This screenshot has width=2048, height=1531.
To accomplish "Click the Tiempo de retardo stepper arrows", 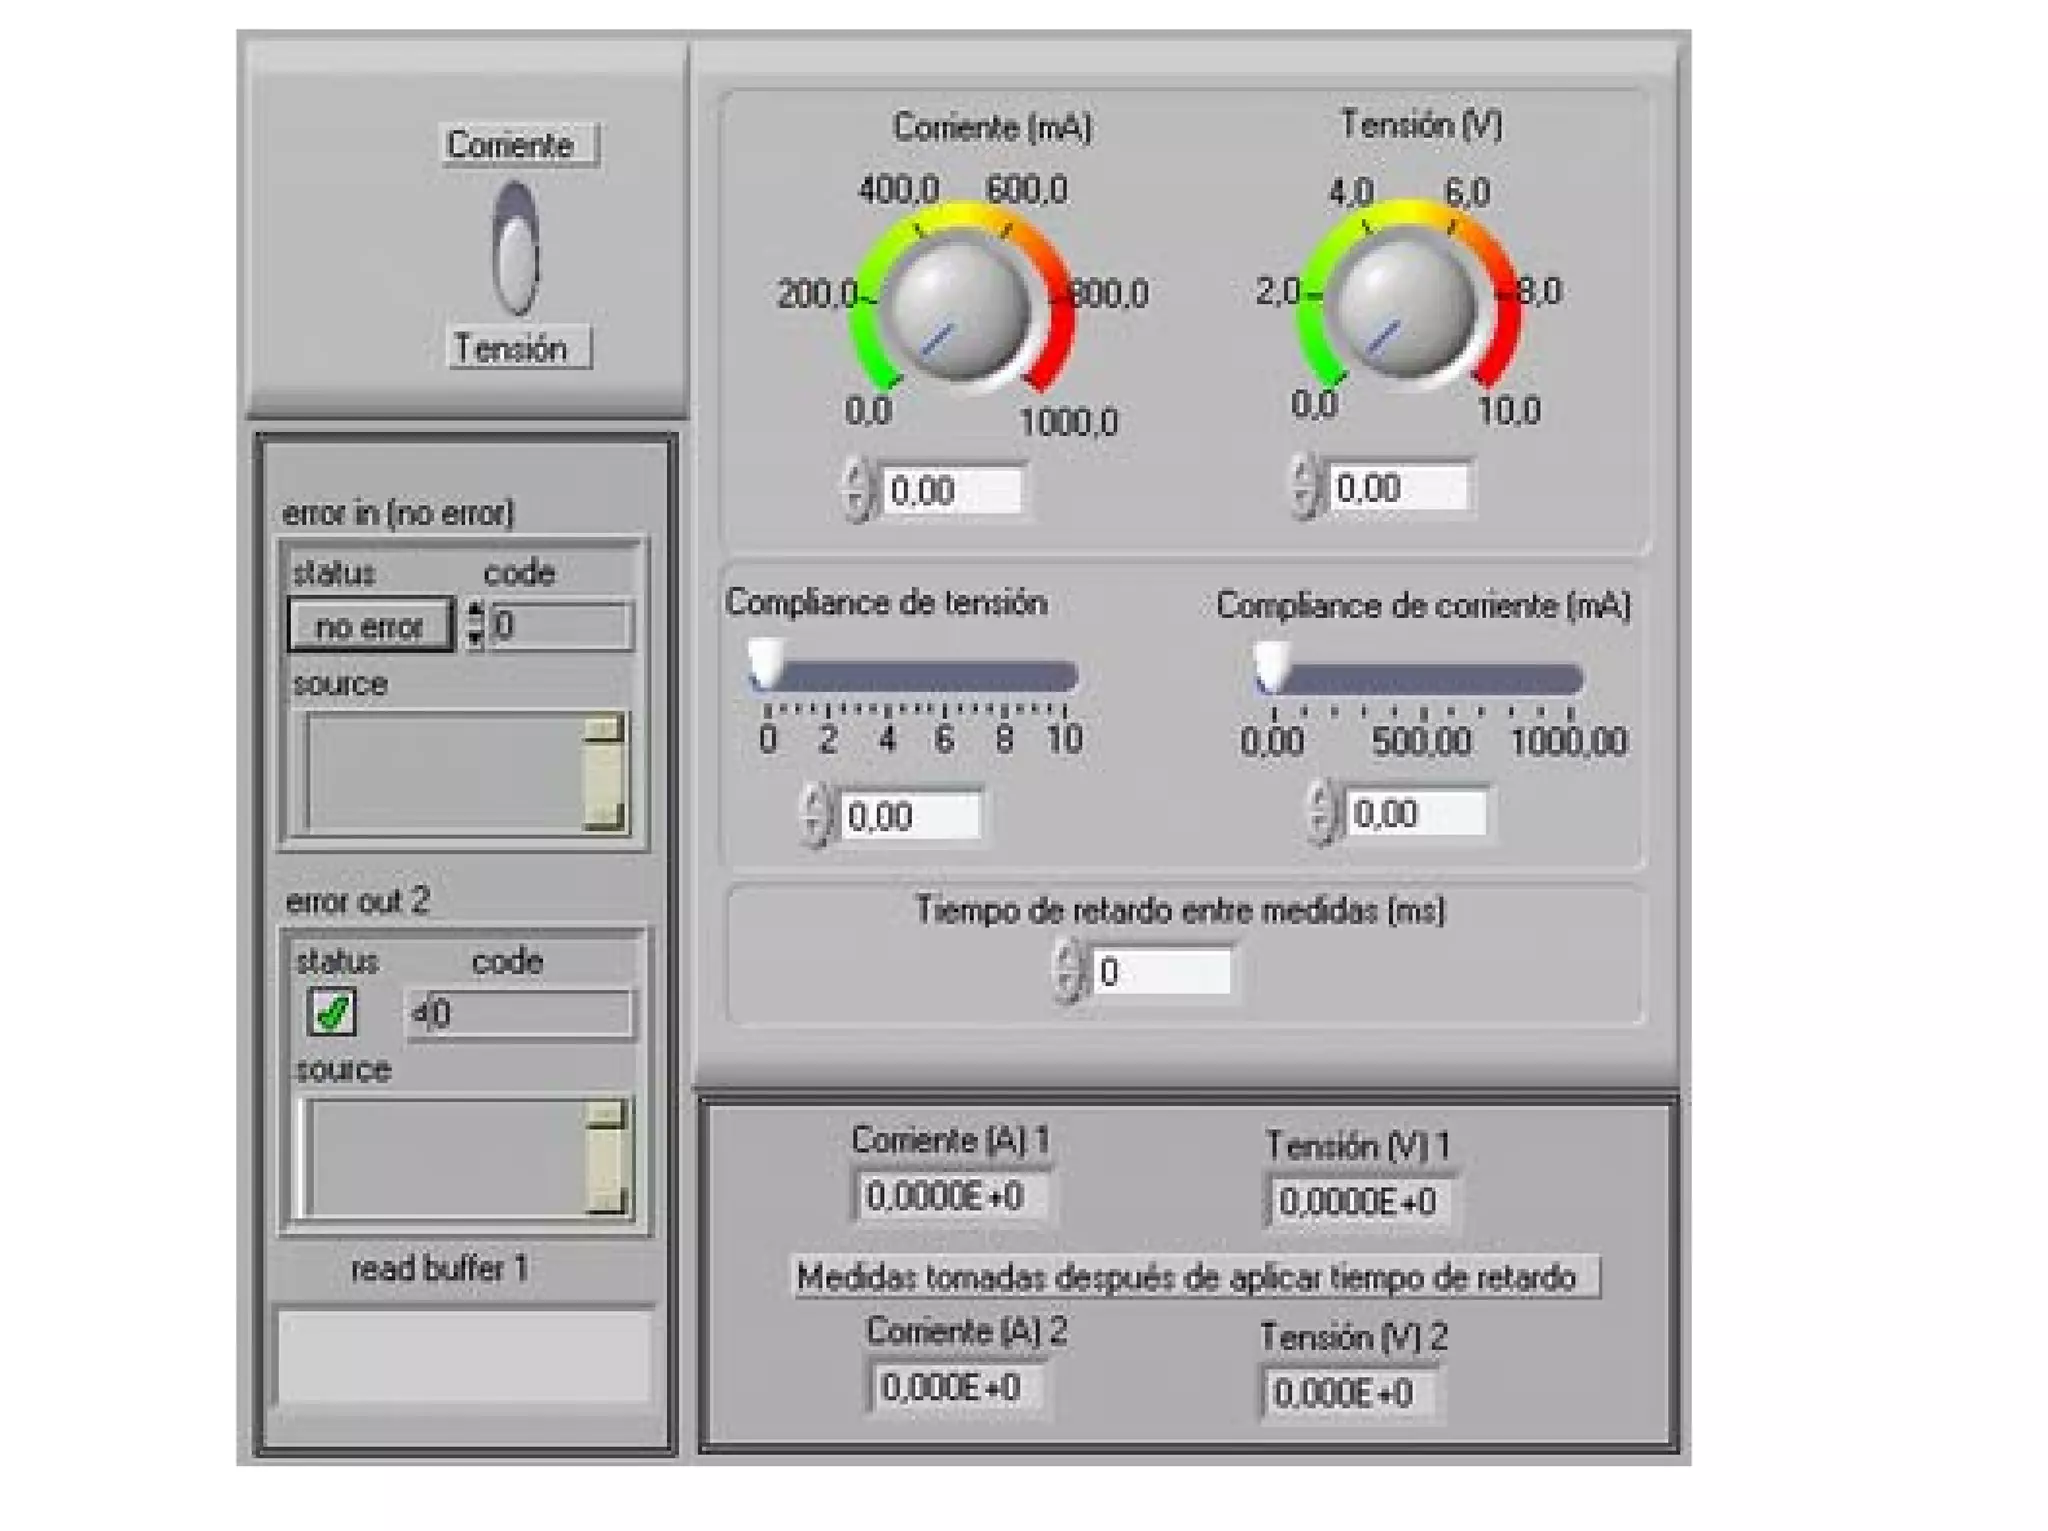I will pyautogui.click(x=1068, y=971).
